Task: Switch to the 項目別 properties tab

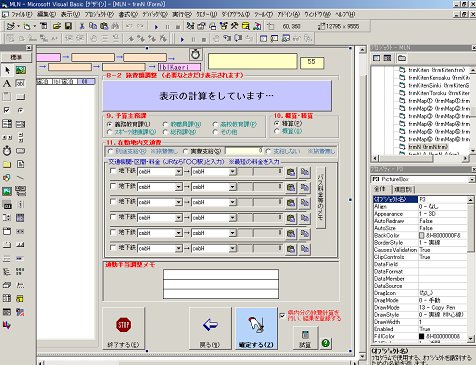Action: [403, 189]
